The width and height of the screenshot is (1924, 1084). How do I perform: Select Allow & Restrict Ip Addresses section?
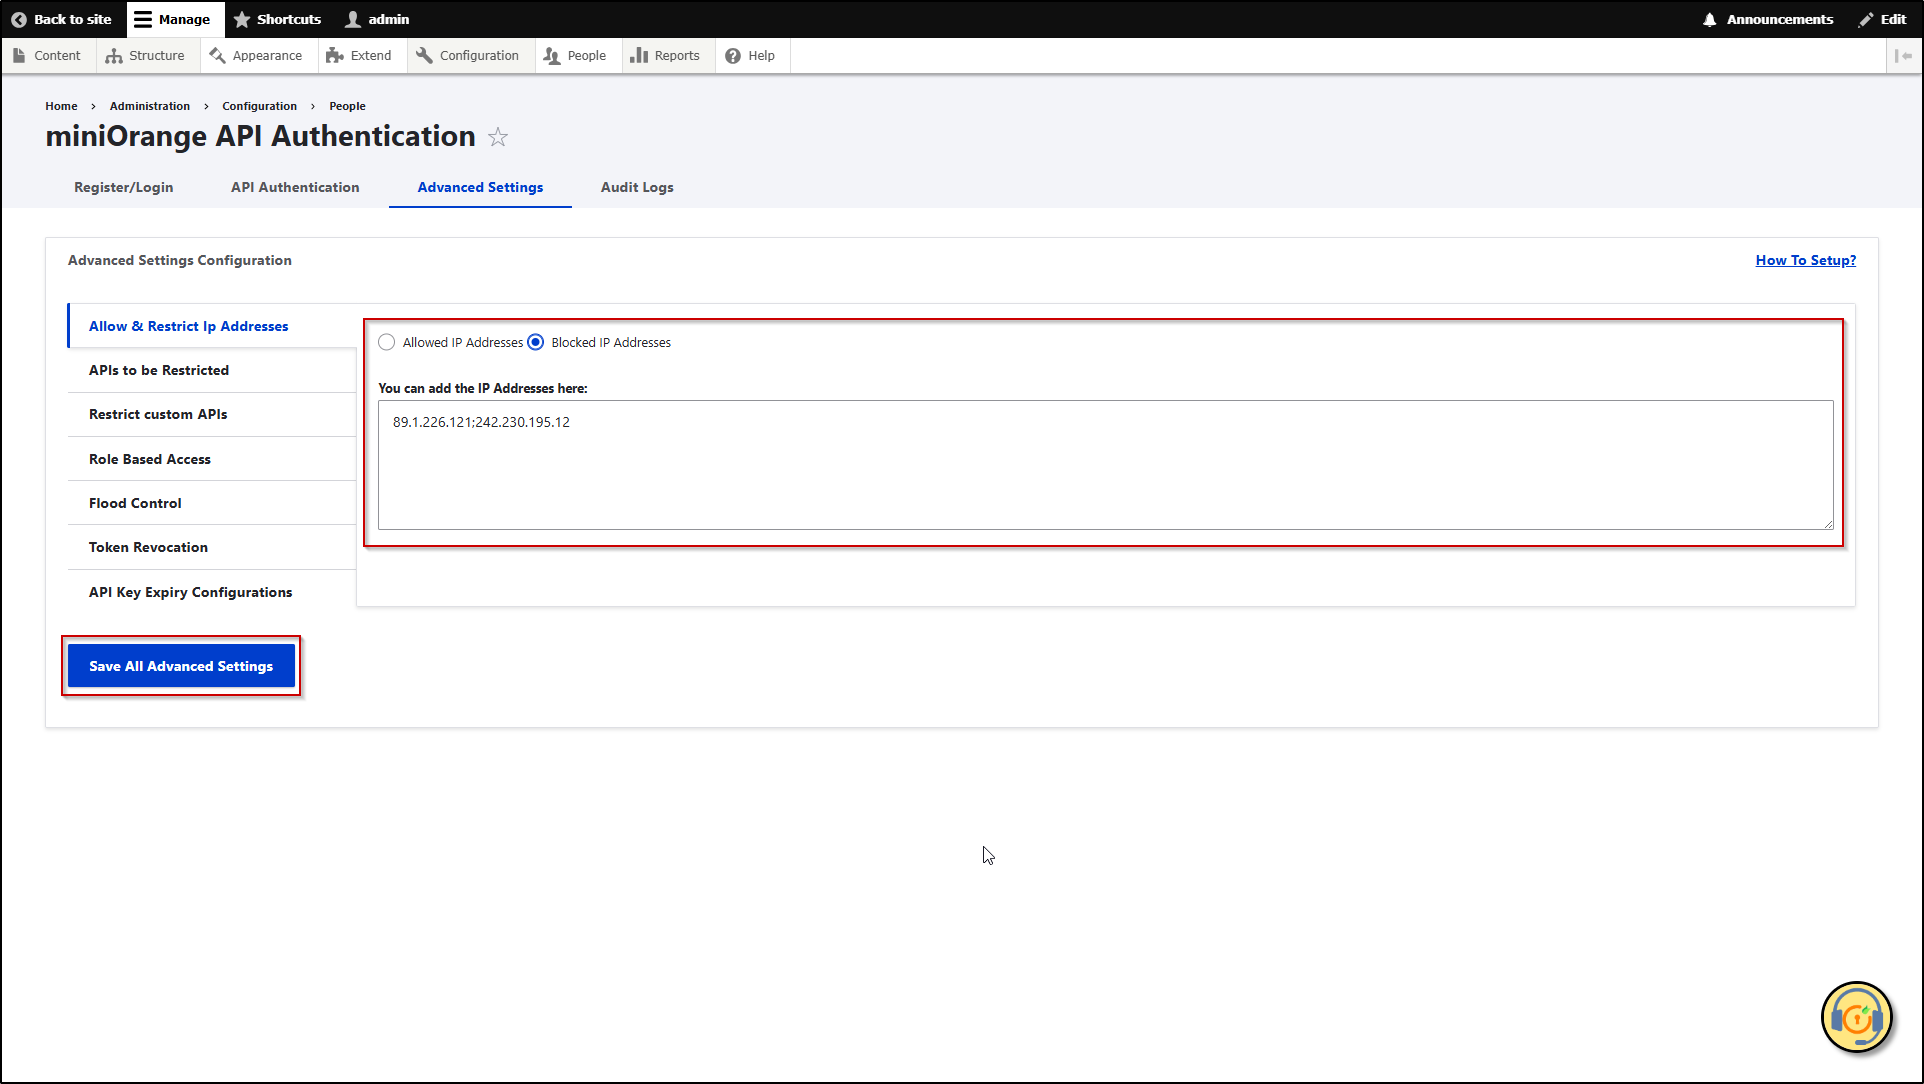[x=212, y=326]
